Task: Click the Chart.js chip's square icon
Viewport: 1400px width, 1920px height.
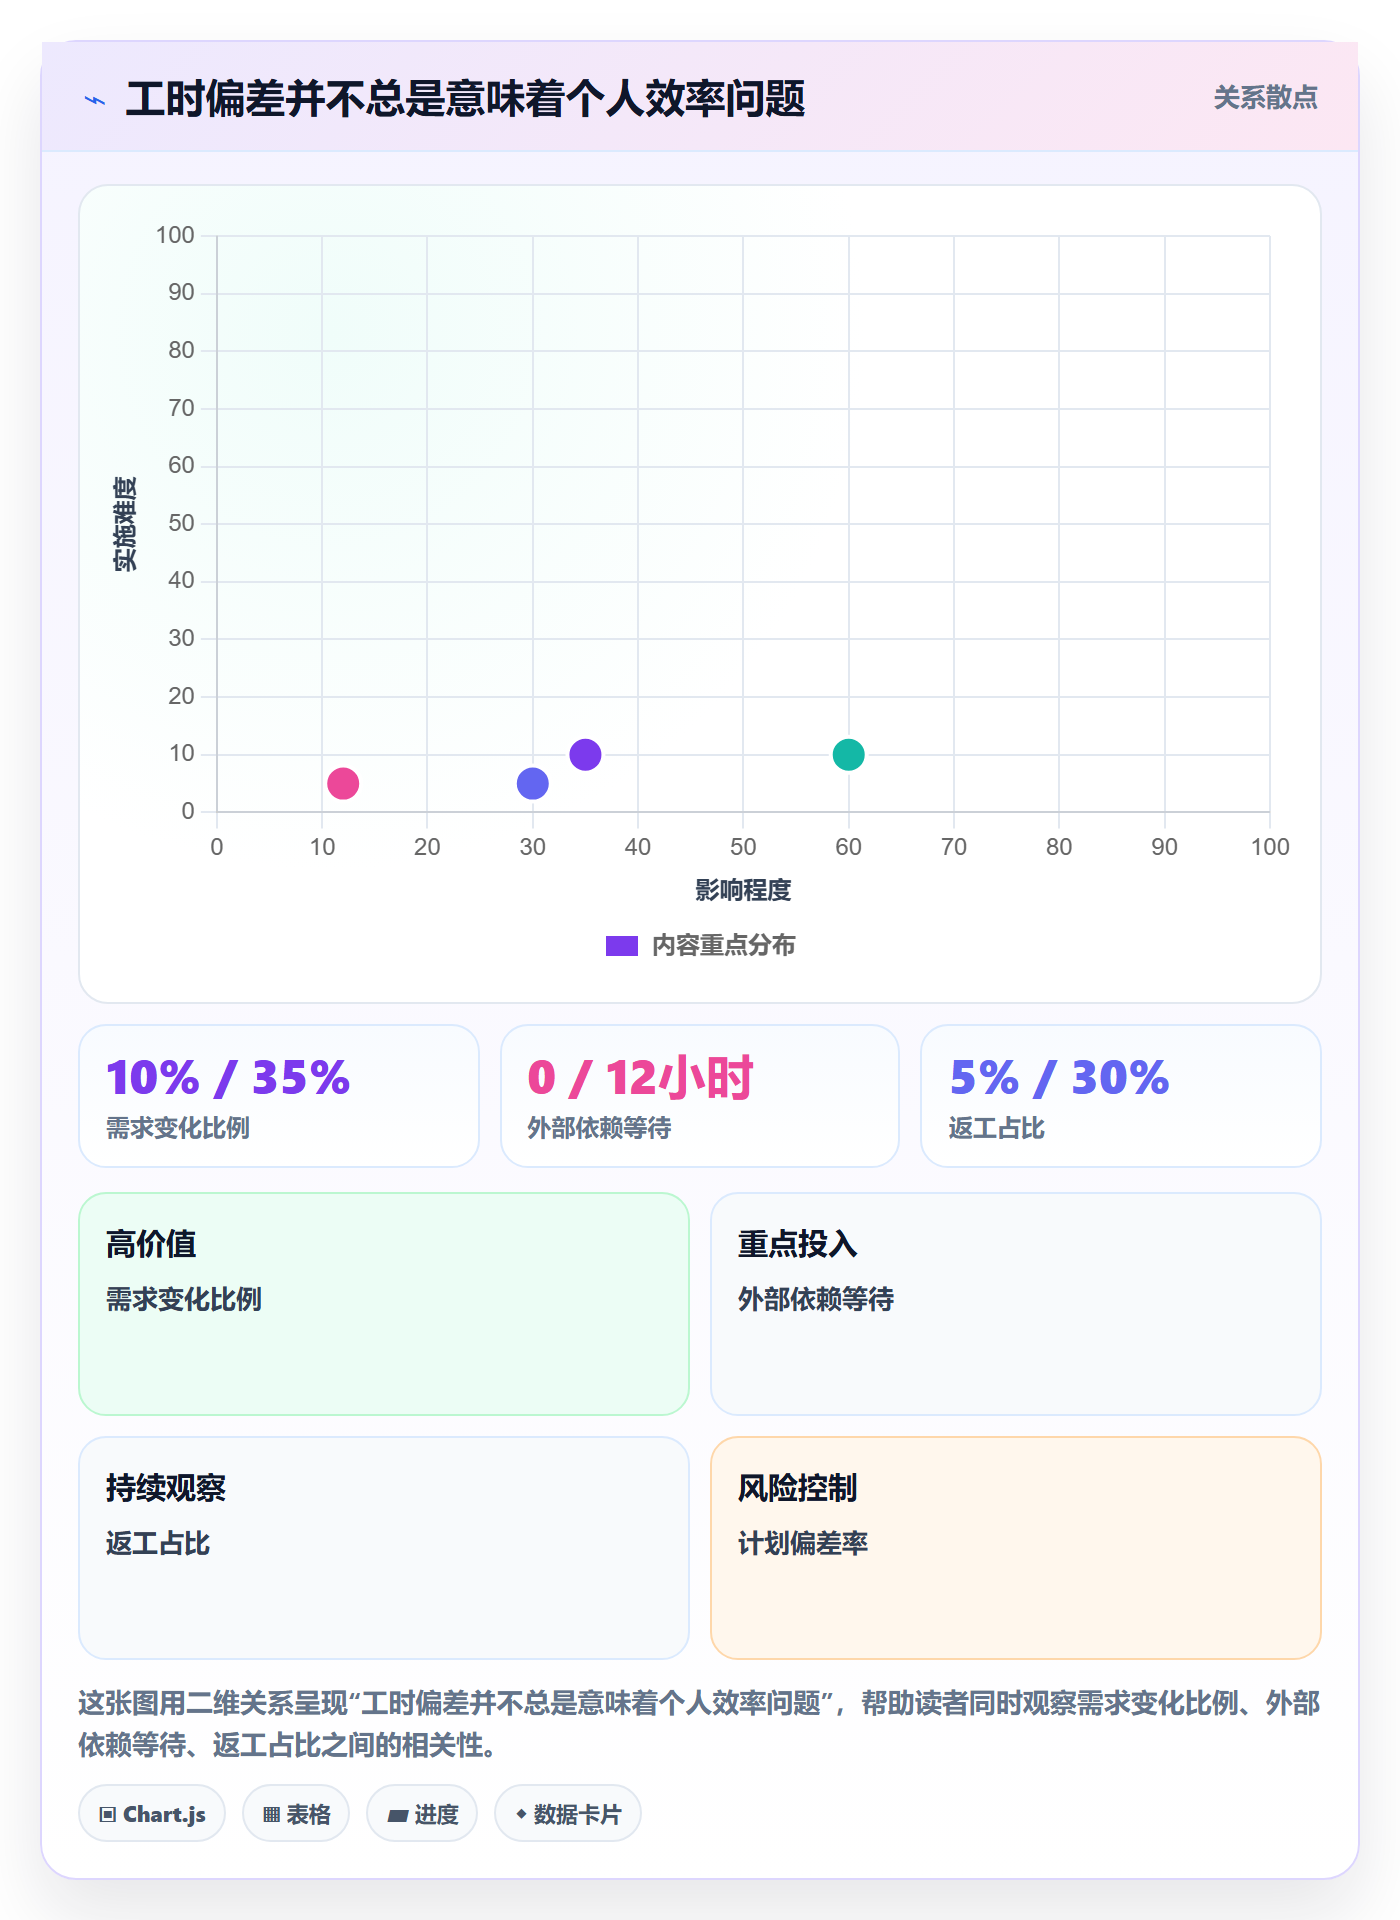Action: coord(108,1815)
